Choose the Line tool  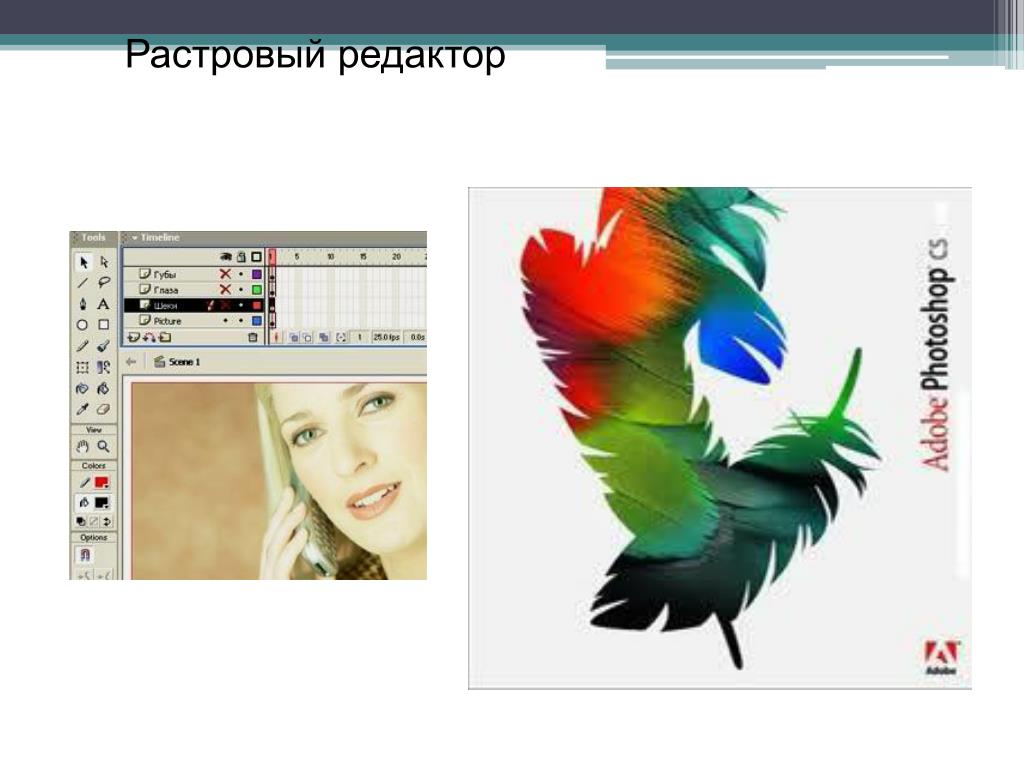[83, 283]
